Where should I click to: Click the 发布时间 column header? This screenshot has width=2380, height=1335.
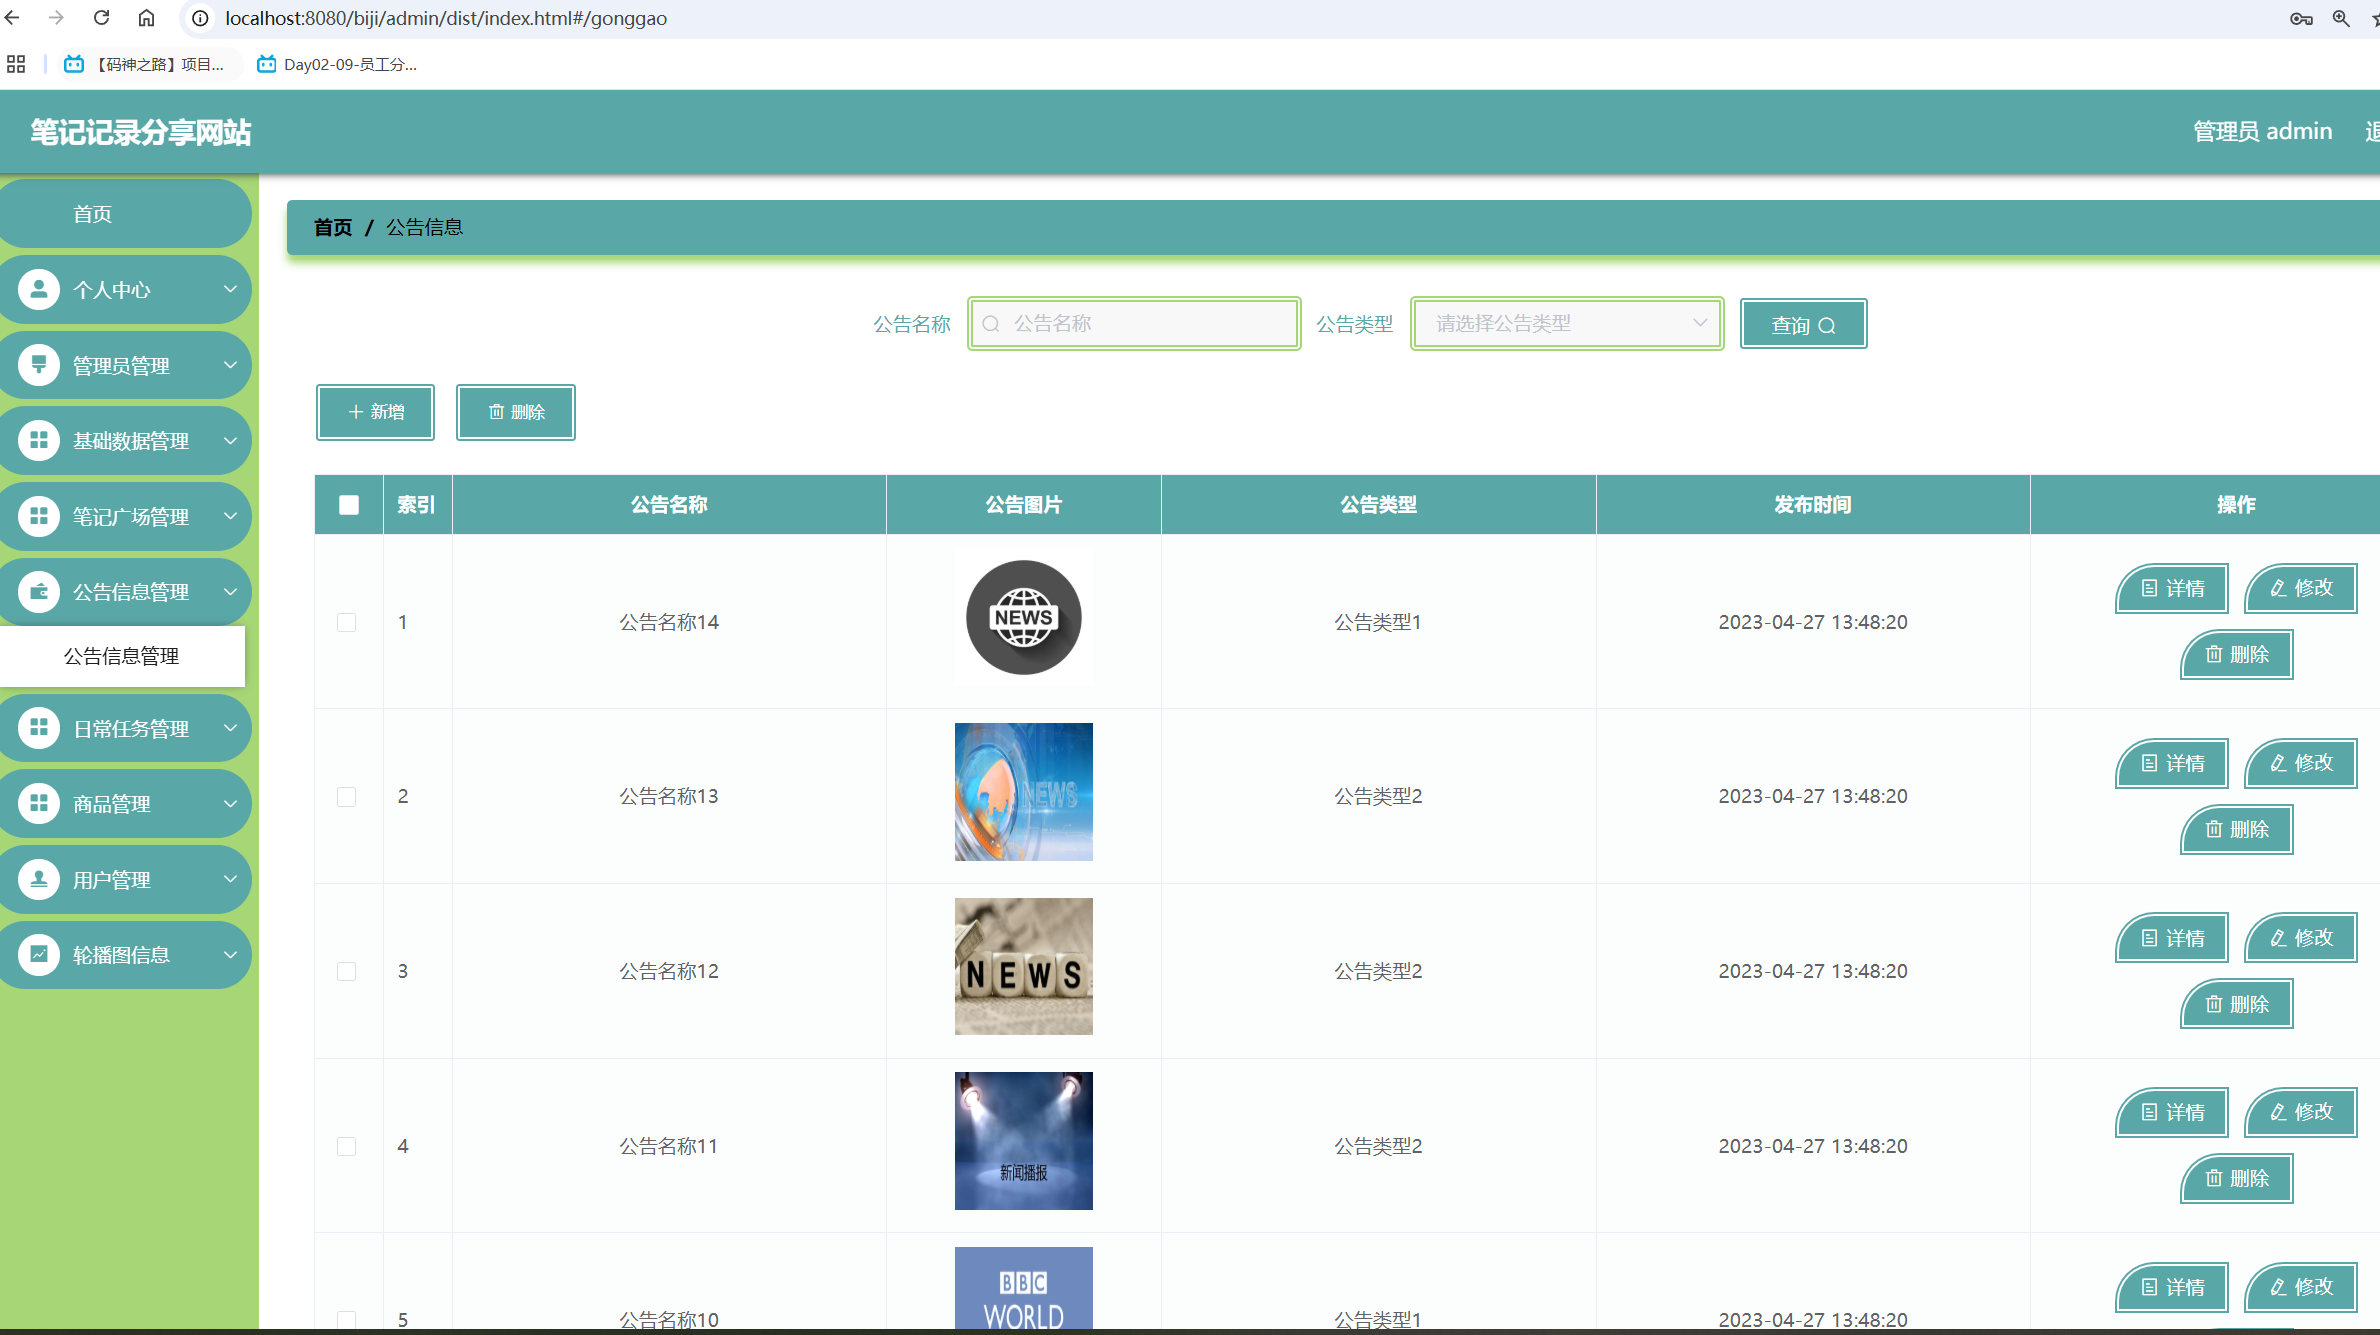pyautogui.click(x=1812, y=505)
